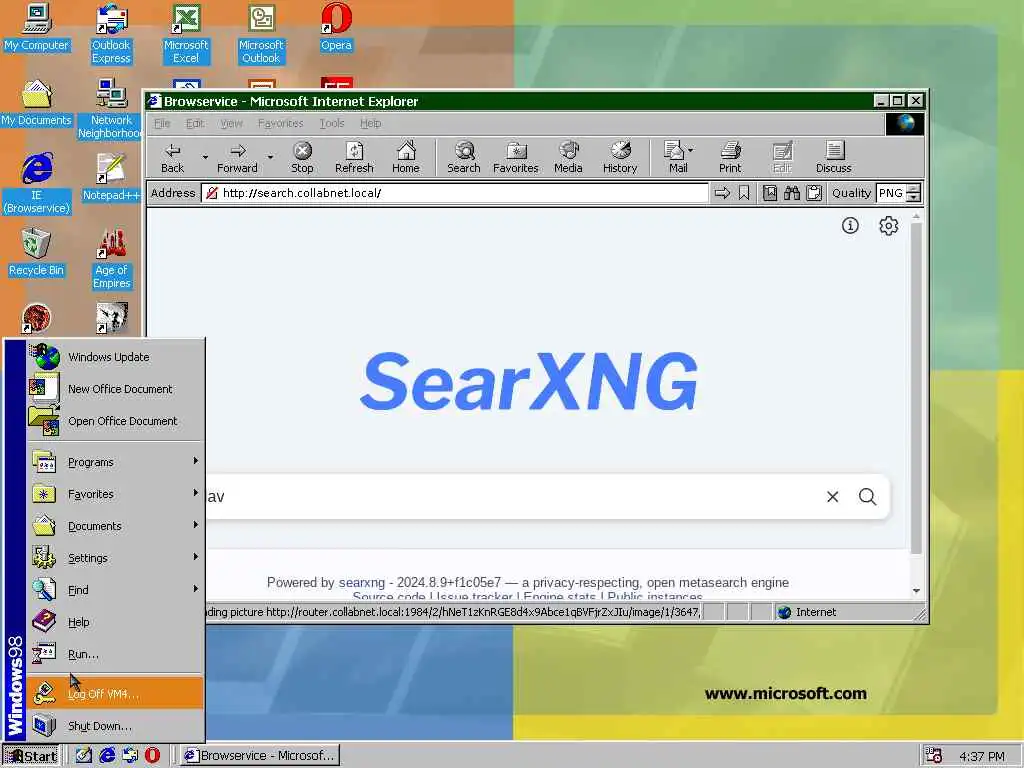The image size is (1024, 768).
Task: Click the page's vertical scrollbar thumb
Action: 916,389
